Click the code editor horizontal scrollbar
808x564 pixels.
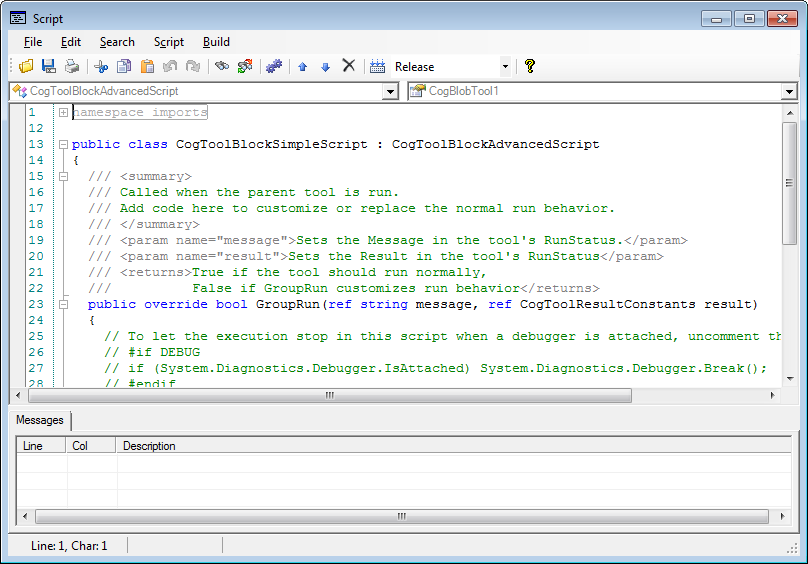coord(330,396)
